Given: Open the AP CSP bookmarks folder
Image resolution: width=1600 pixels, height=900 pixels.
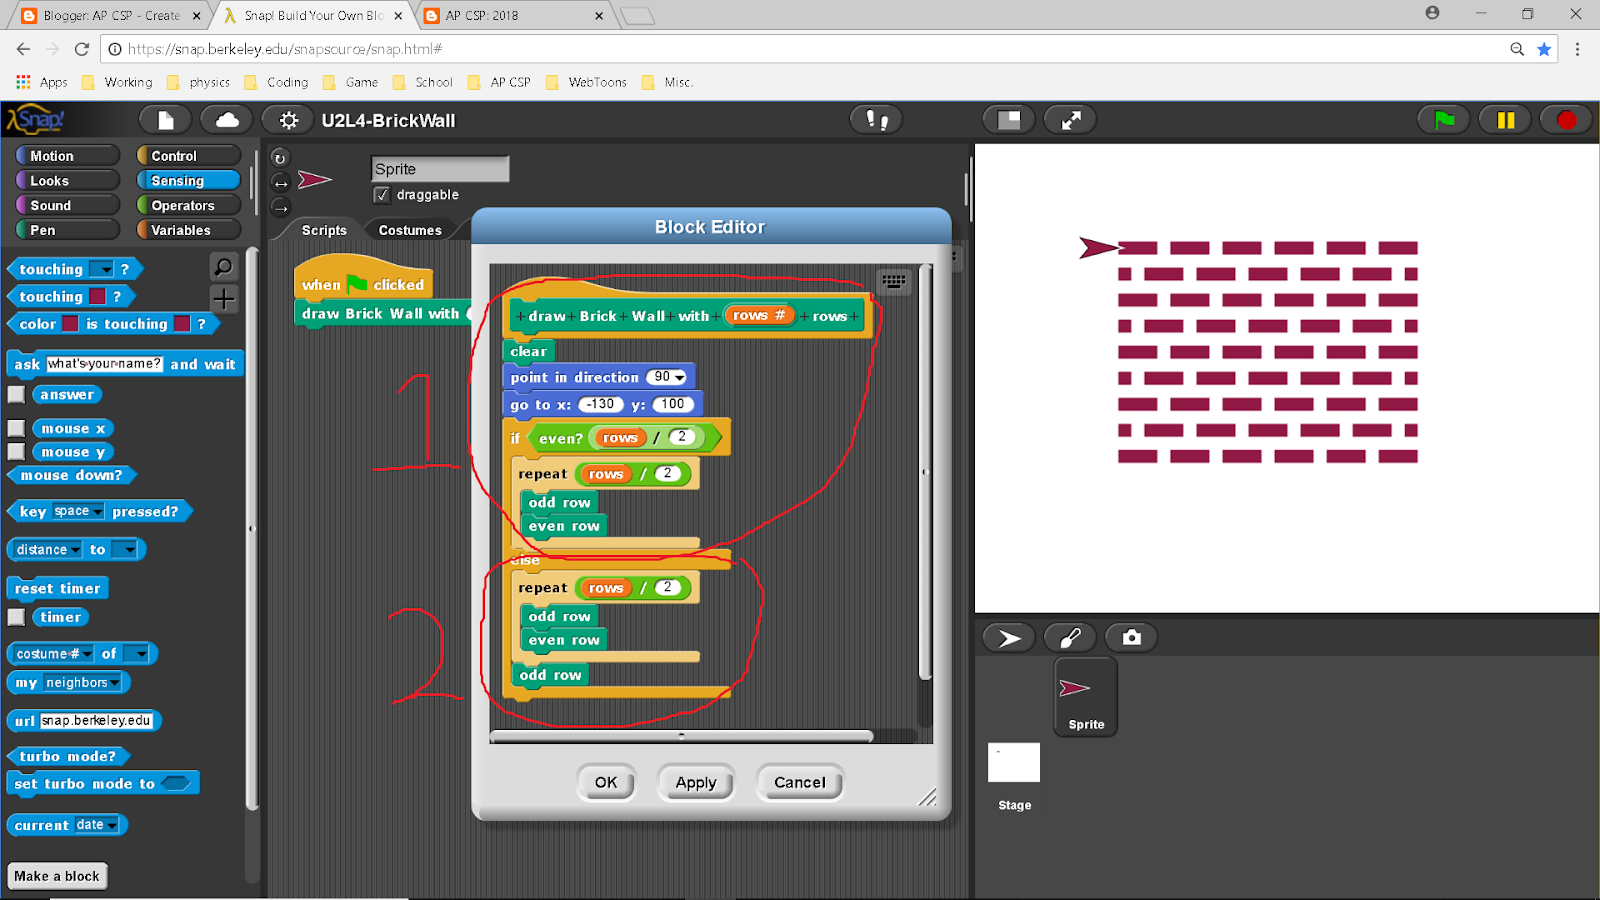Looking at the screenshot, I should pos(499,82).
